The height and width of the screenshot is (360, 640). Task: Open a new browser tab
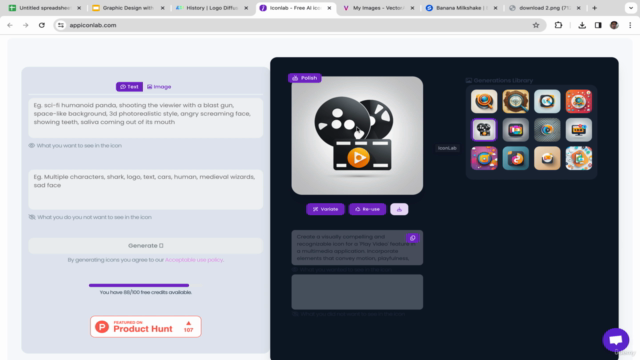coord(594,8)
